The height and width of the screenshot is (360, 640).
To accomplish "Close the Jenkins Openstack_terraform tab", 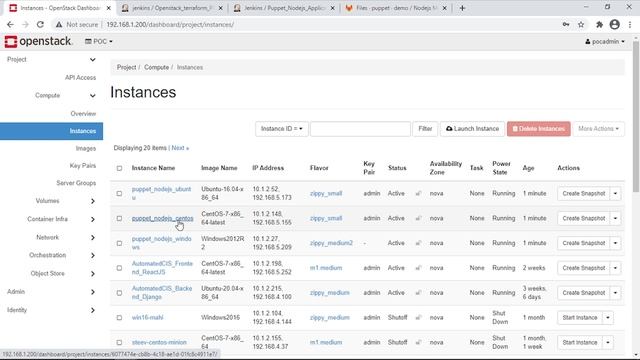I will 220,8.
